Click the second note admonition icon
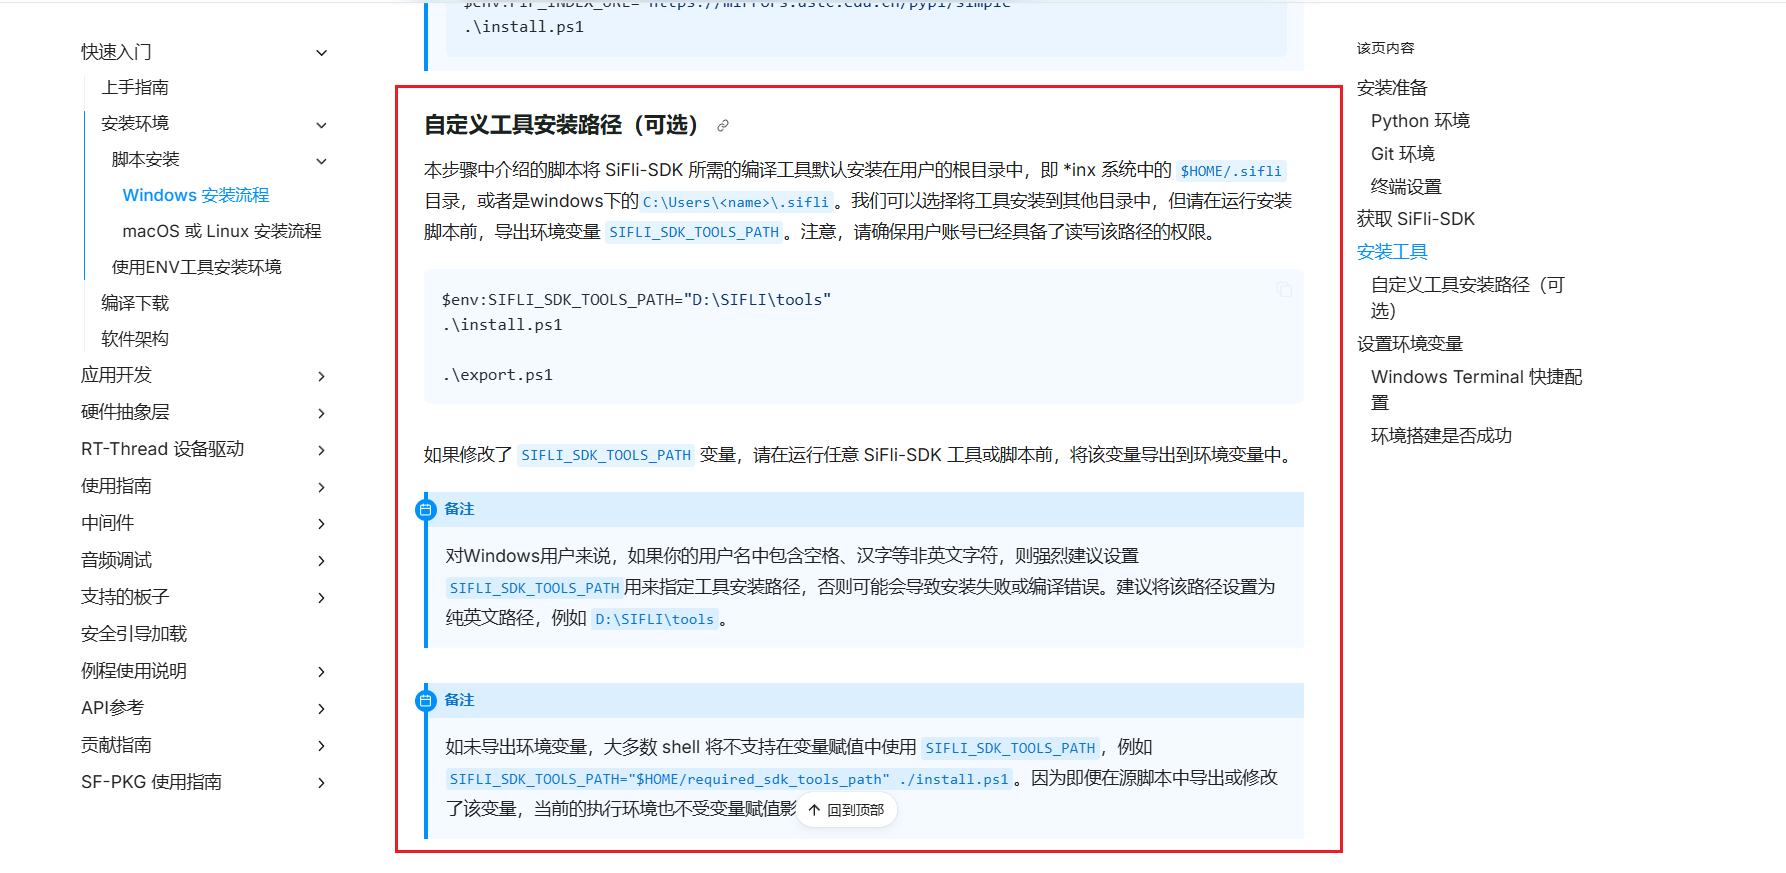 pos(426,701)
